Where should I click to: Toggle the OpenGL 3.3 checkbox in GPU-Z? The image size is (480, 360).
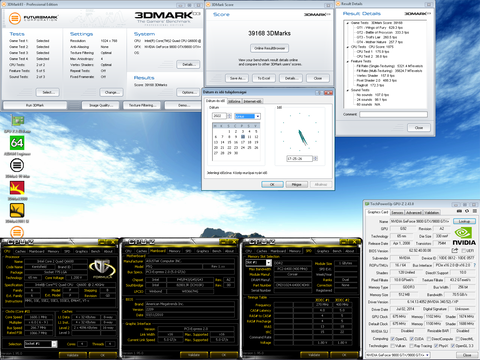coord(452,346)
